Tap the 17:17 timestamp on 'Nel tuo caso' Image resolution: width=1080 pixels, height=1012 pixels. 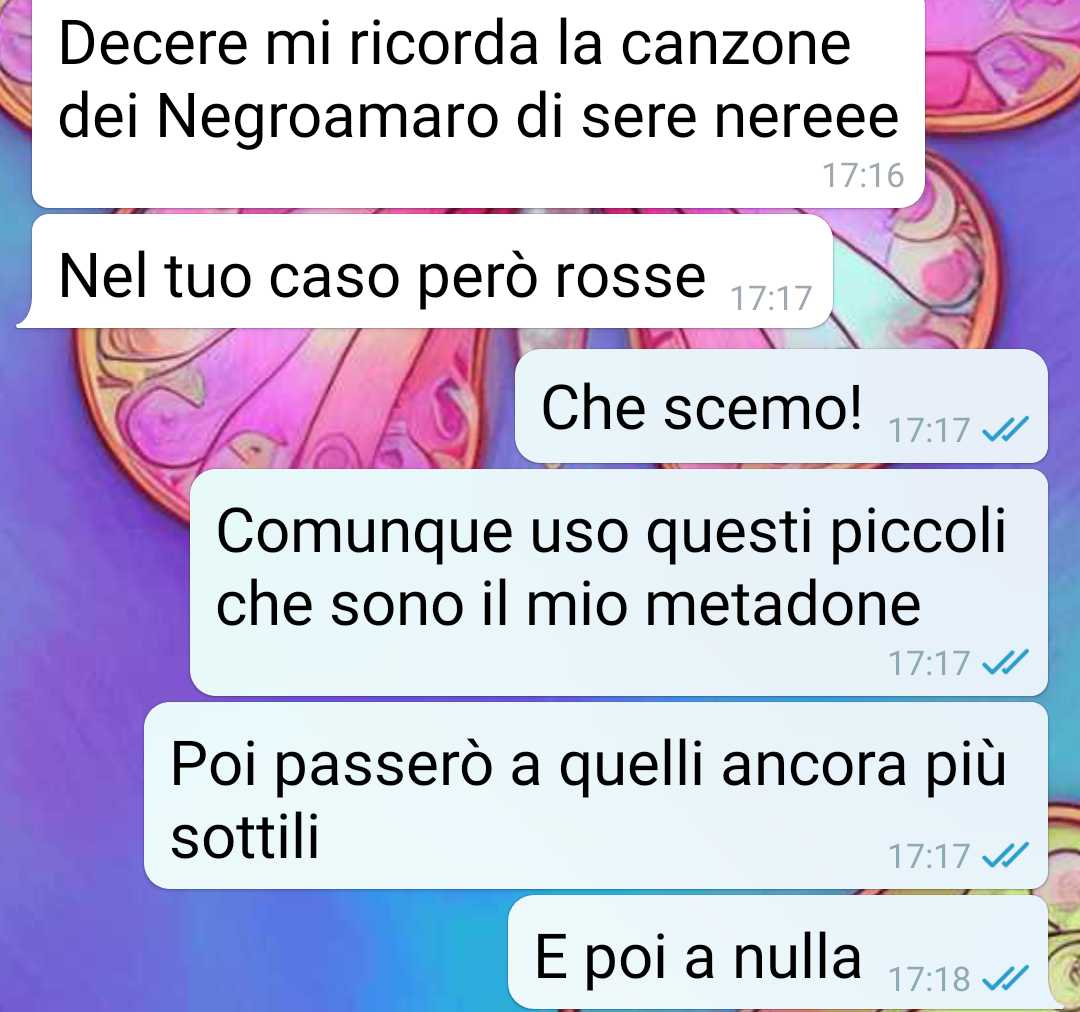coord(771,298)
